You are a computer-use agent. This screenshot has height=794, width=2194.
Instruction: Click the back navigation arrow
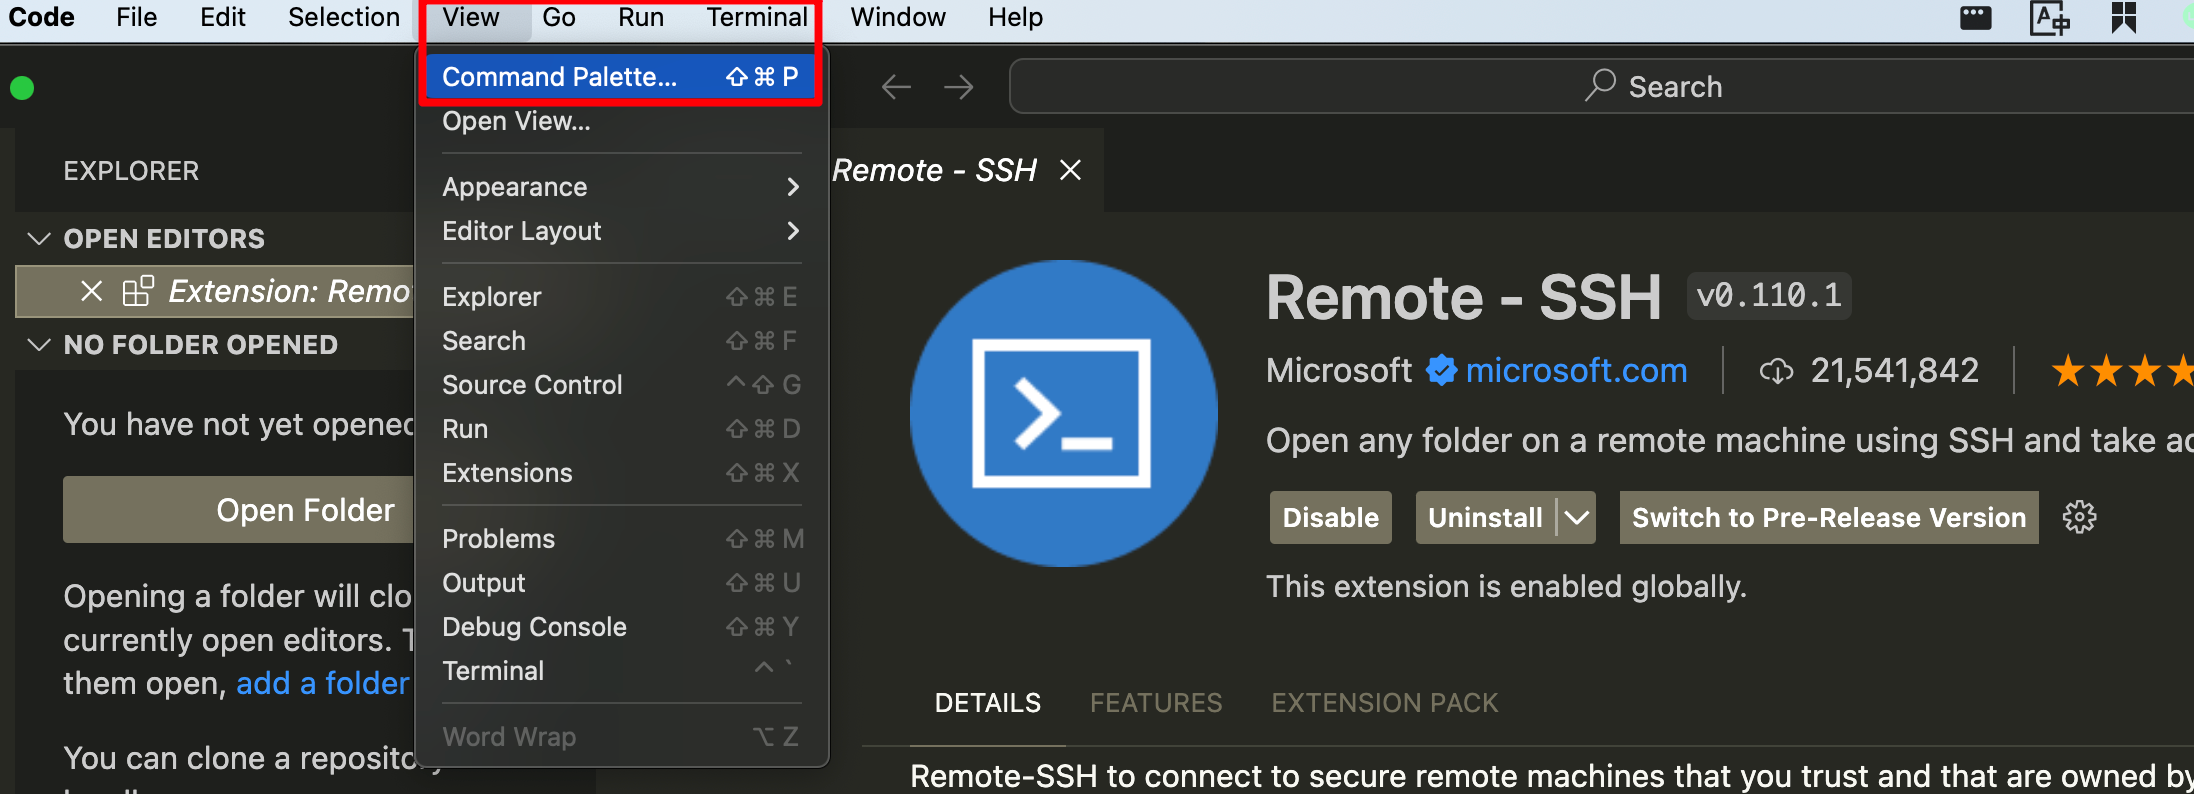pos(895,87)
